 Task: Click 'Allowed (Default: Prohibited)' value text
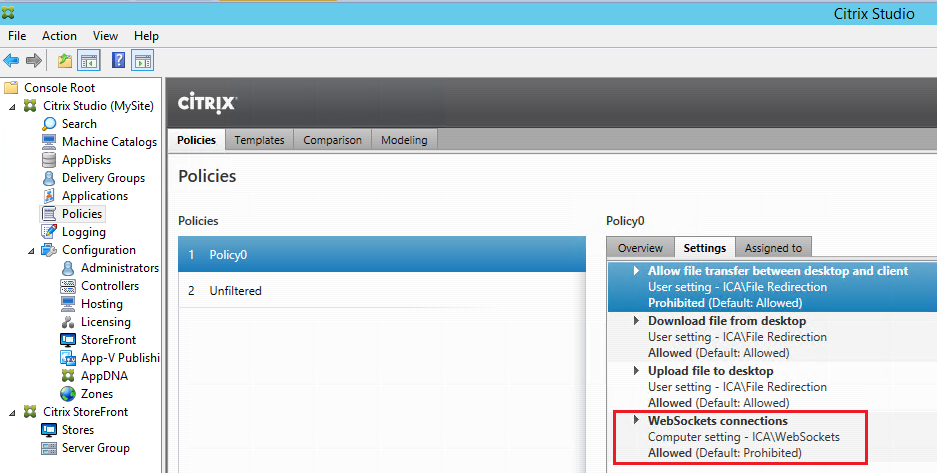(x=725, y=453)
